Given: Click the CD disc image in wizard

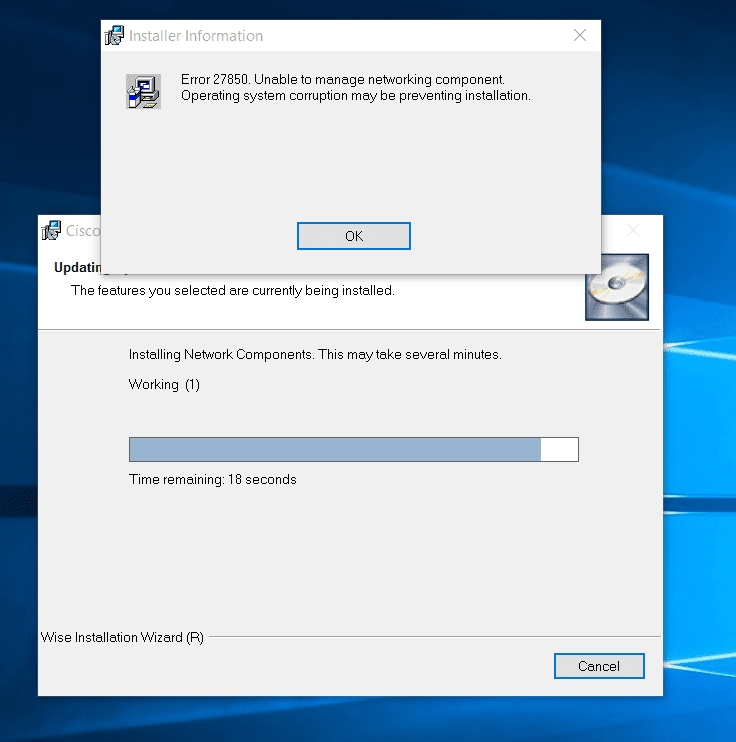Looking at the screenshot, I should point(616,287).
